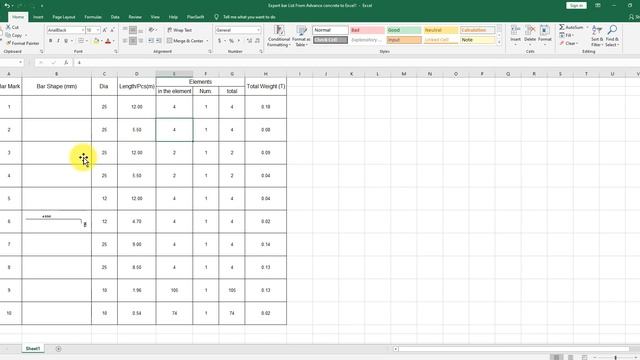Toggle Wrap Text
This screenshot has width=640, height=360.
[179, 30]
